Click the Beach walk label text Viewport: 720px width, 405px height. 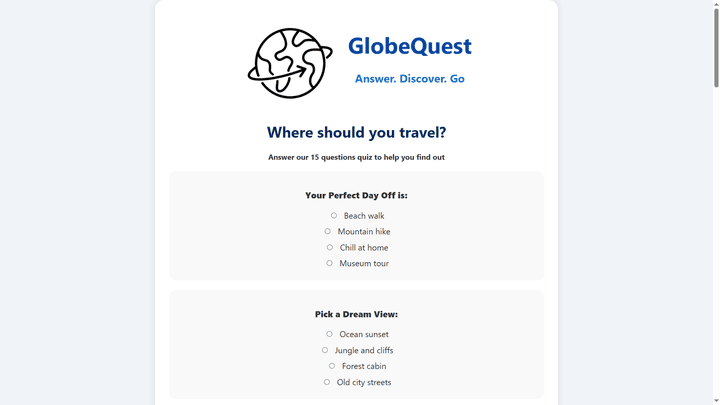point(364,216)
